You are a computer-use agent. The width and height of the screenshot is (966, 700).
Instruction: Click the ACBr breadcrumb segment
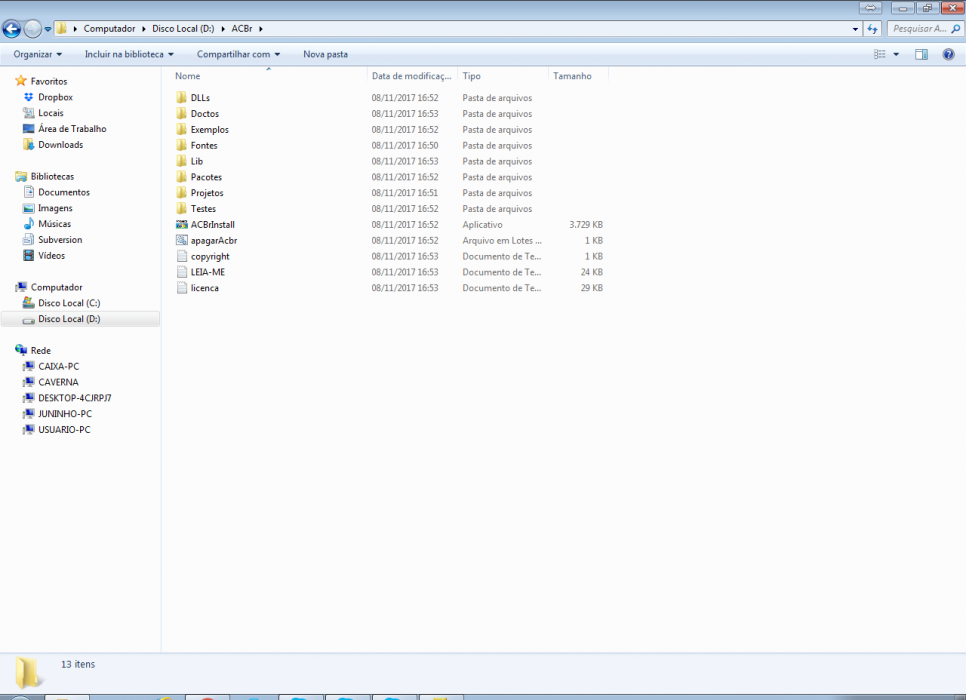coord(242,28)
